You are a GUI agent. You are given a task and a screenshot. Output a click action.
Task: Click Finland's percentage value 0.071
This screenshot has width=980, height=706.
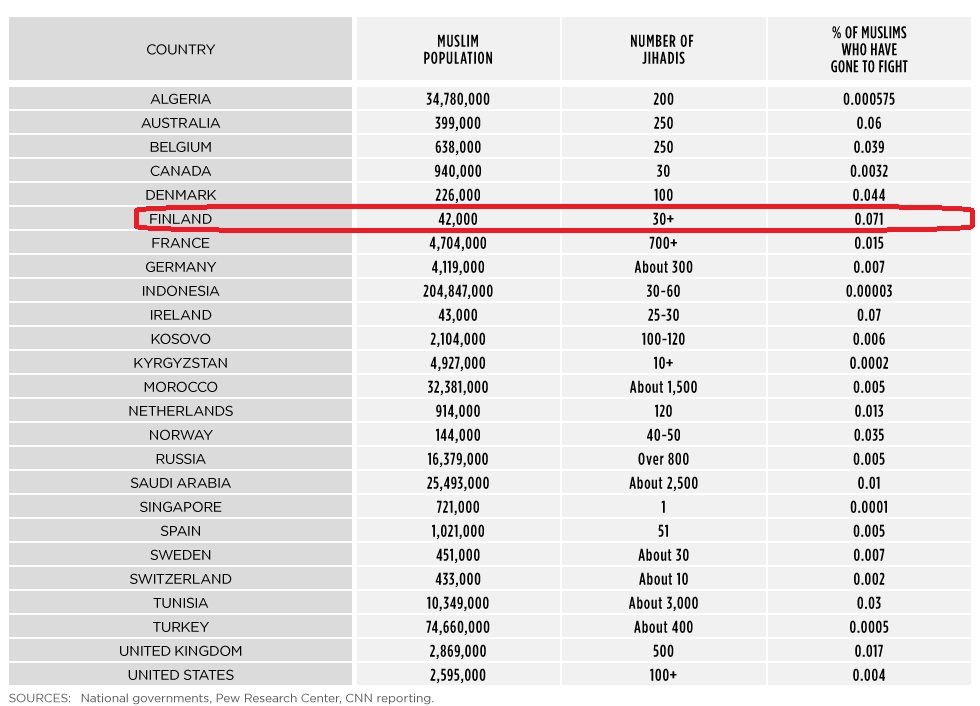point(869,219)
